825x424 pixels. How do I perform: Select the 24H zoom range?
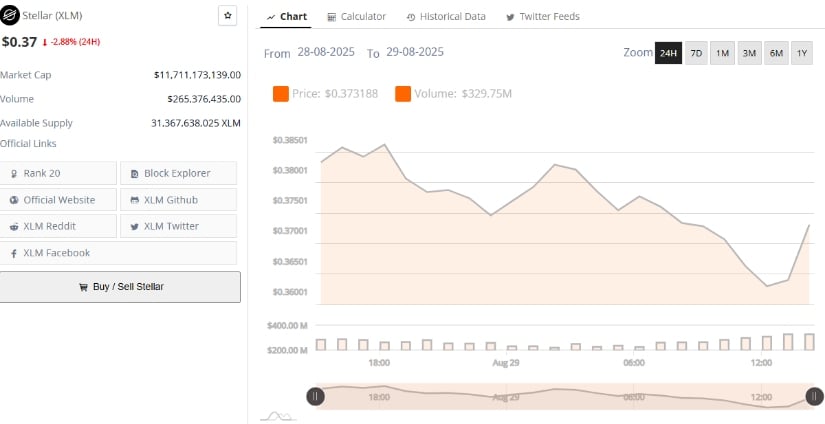pos(668,53)
